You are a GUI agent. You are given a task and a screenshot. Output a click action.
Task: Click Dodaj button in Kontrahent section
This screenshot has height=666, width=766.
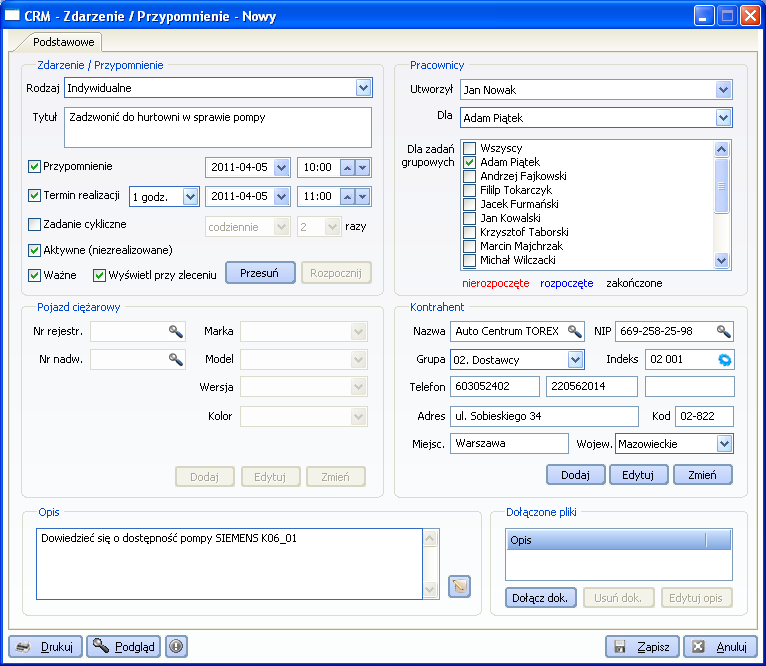click(x=575, y=475)
